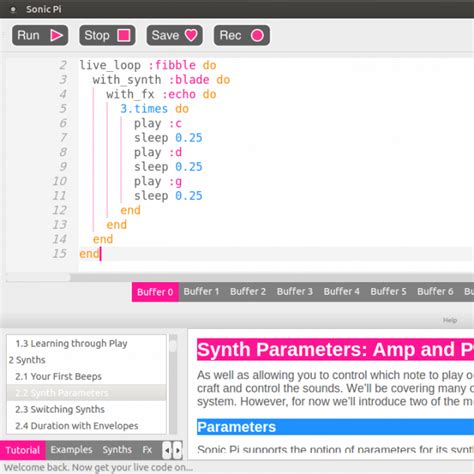Open 2.3 Switching Synths tutorial entry
The width and height of the screenshot is (474, 474).
(60, 409)
